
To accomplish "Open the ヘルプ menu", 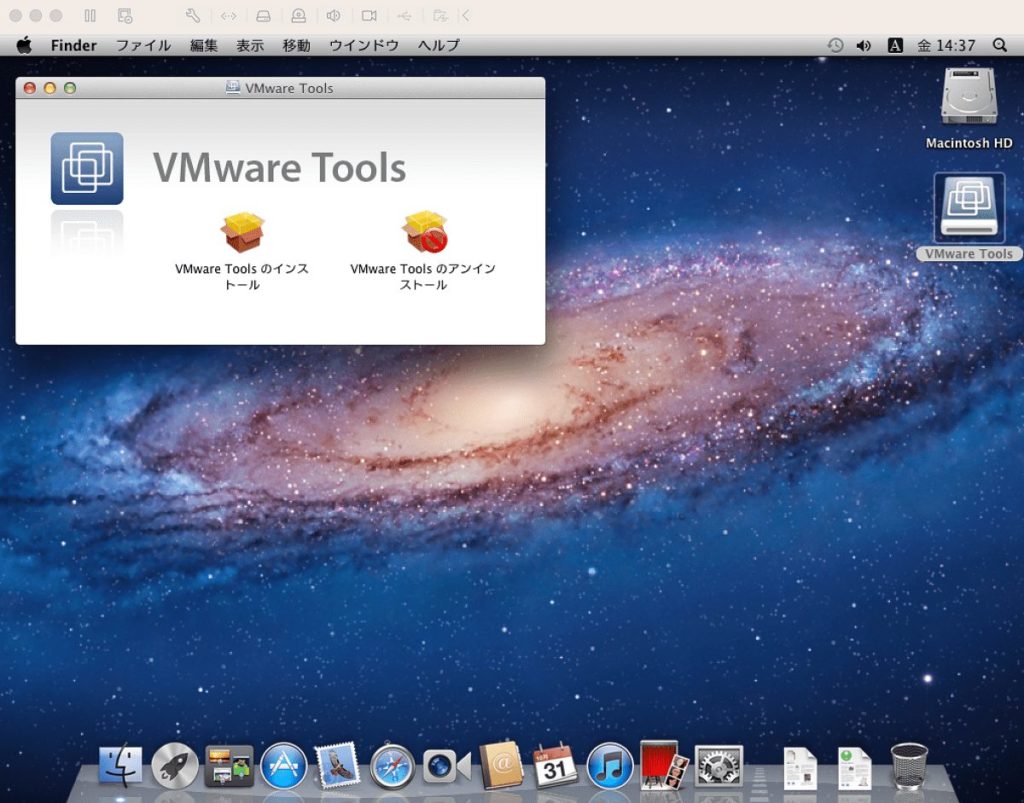I will (x=438, y=45).
